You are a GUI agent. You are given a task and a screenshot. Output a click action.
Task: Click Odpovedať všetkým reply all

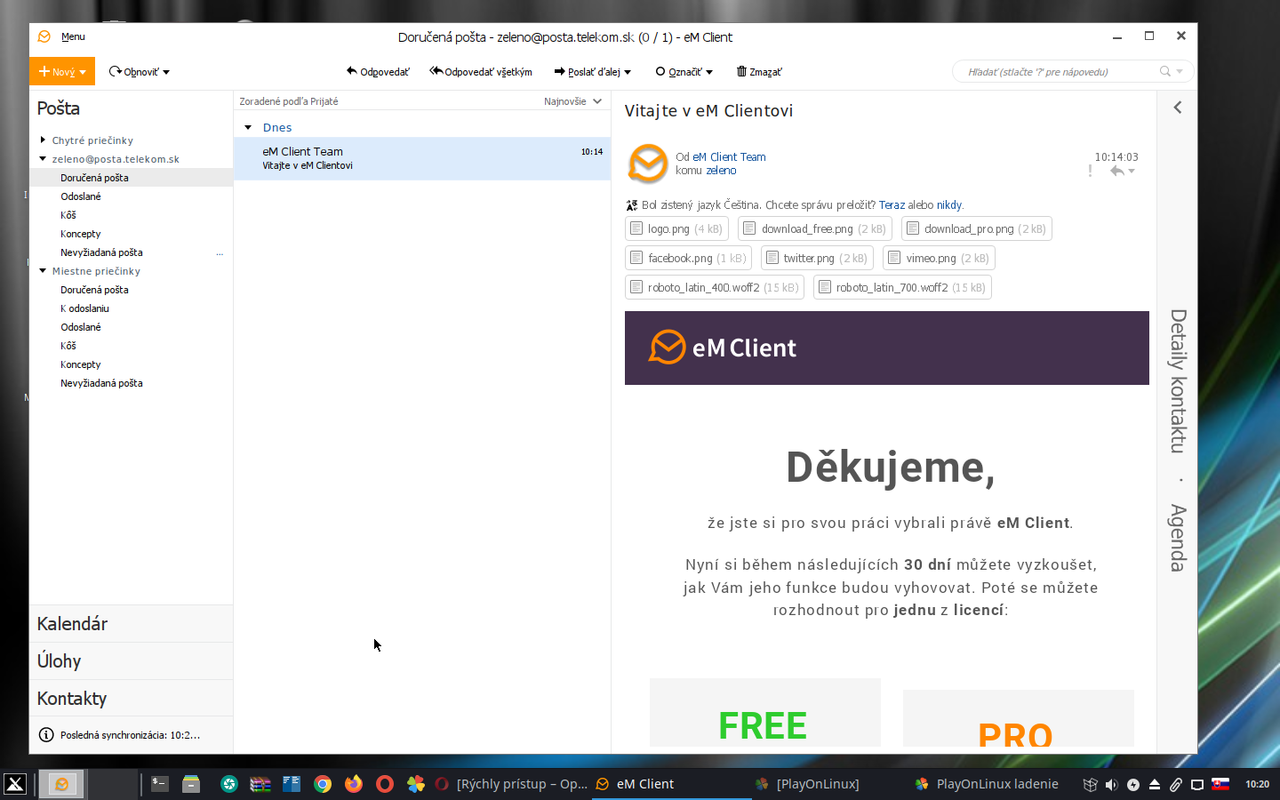coord(481,72)
